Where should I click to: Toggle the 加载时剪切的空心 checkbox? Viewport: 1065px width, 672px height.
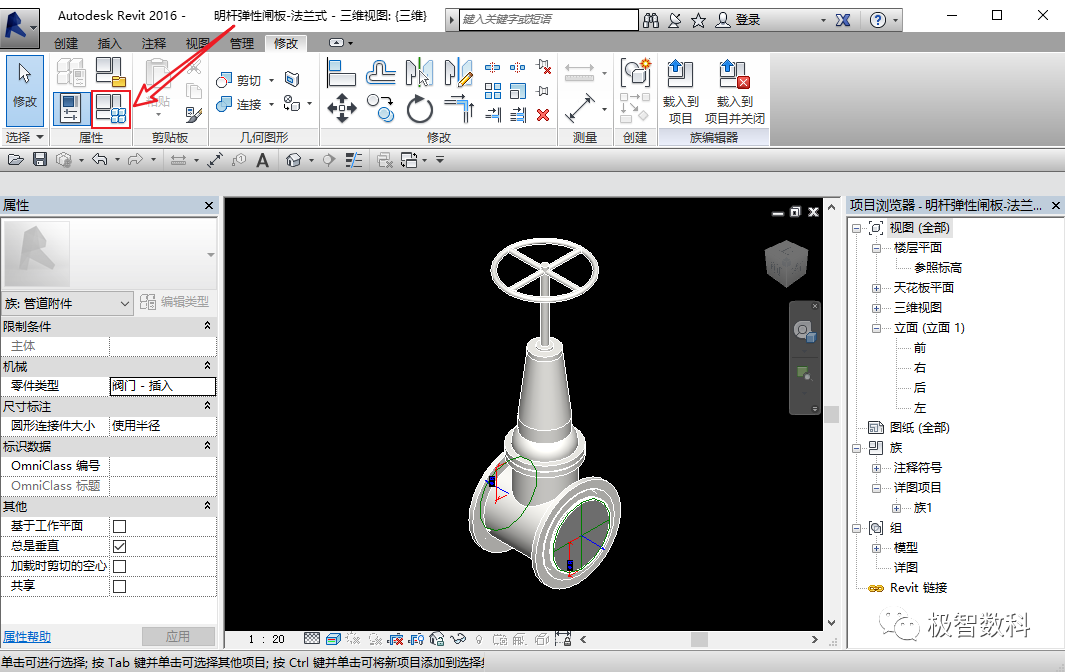point(120,566)
